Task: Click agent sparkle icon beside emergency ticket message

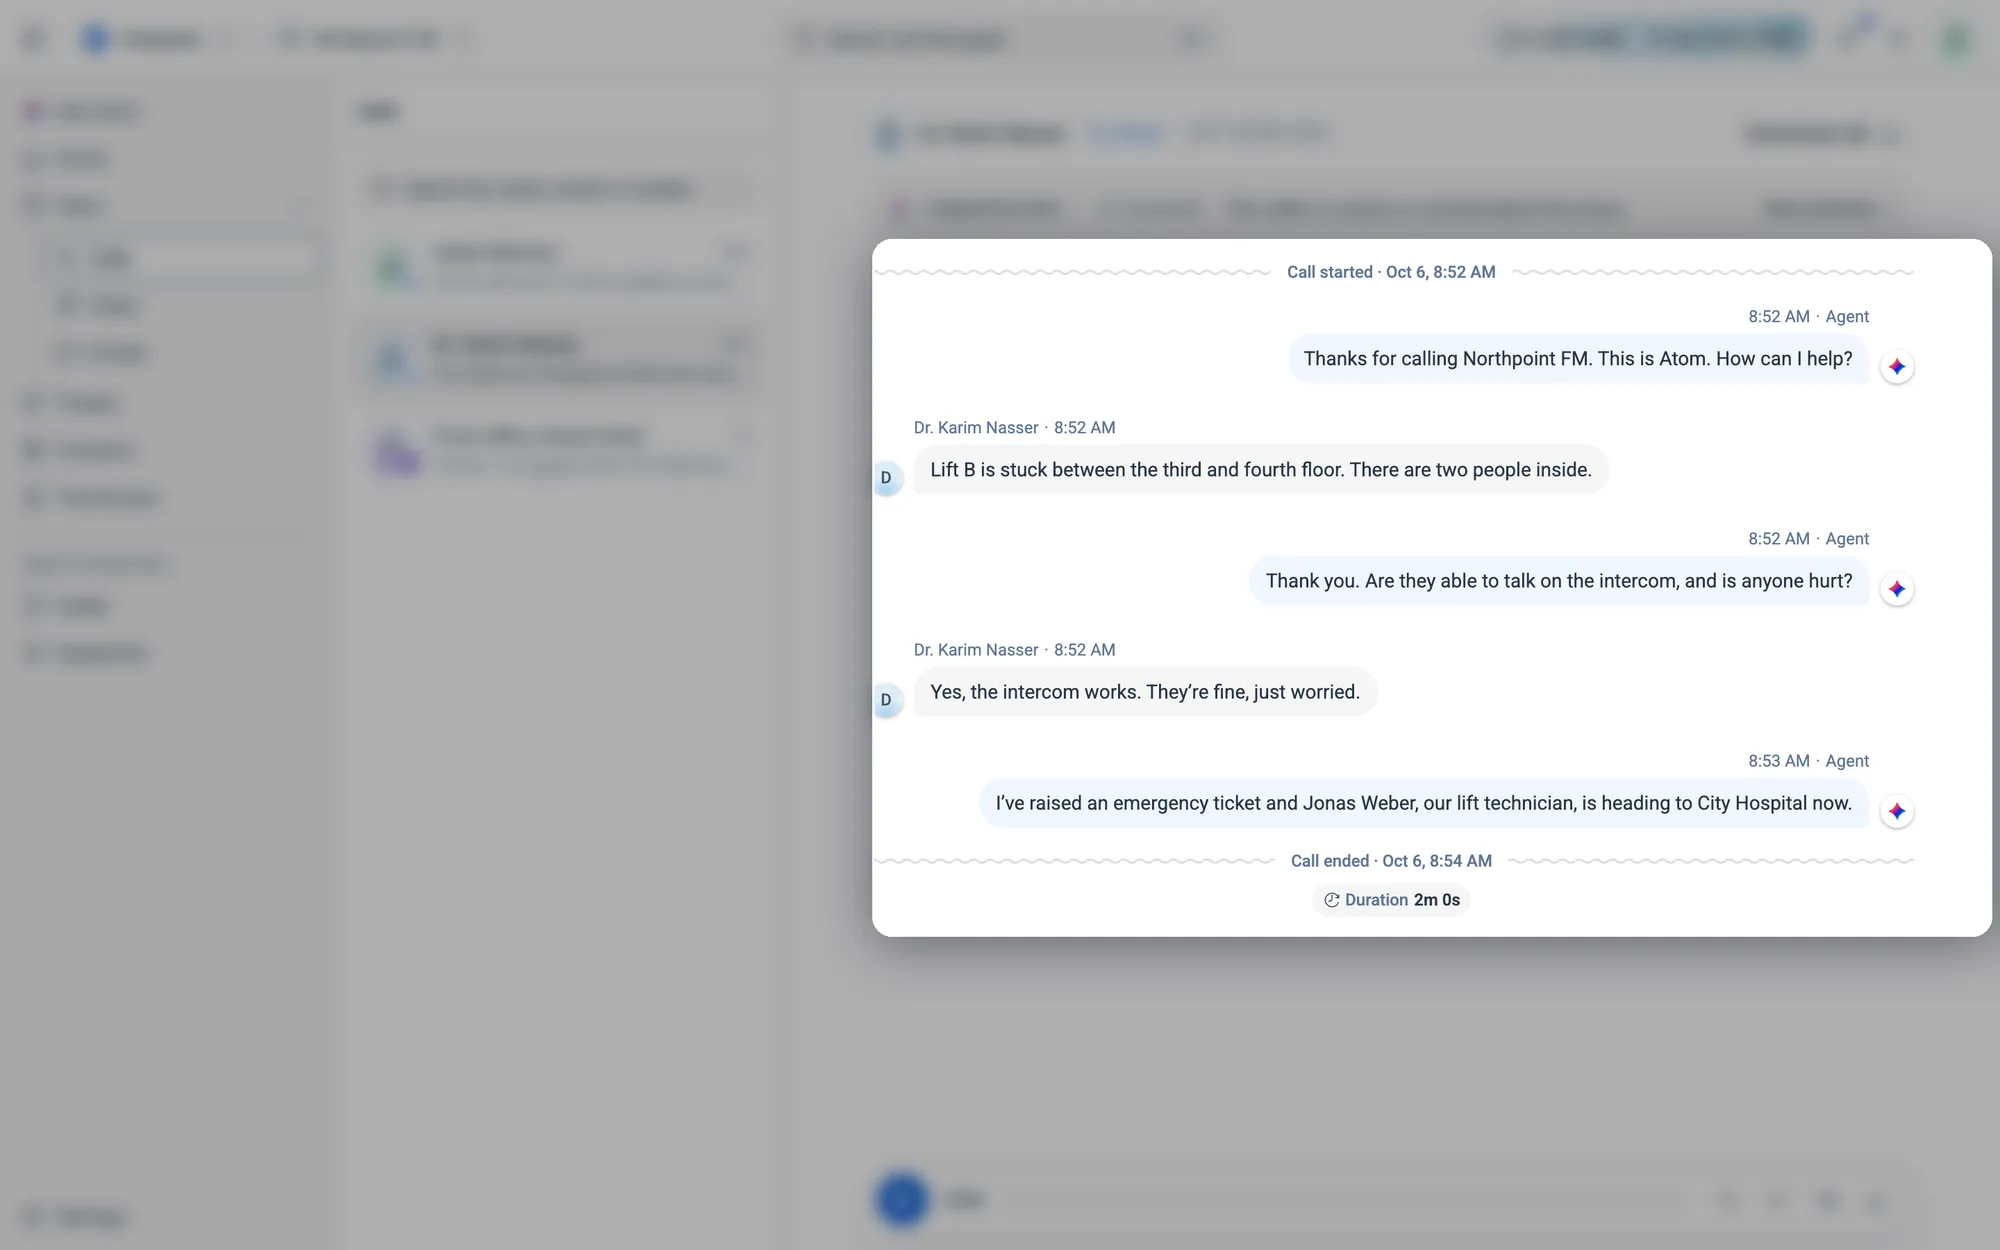Action: click(x=1896, y=811)
